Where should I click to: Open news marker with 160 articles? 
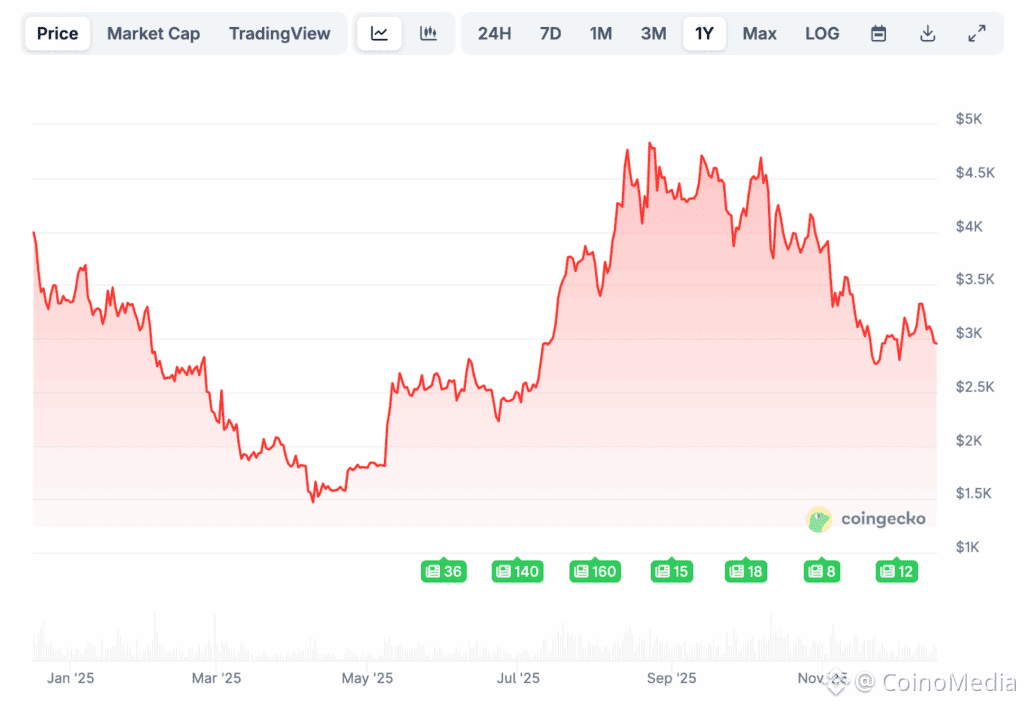tap(595, 571)
